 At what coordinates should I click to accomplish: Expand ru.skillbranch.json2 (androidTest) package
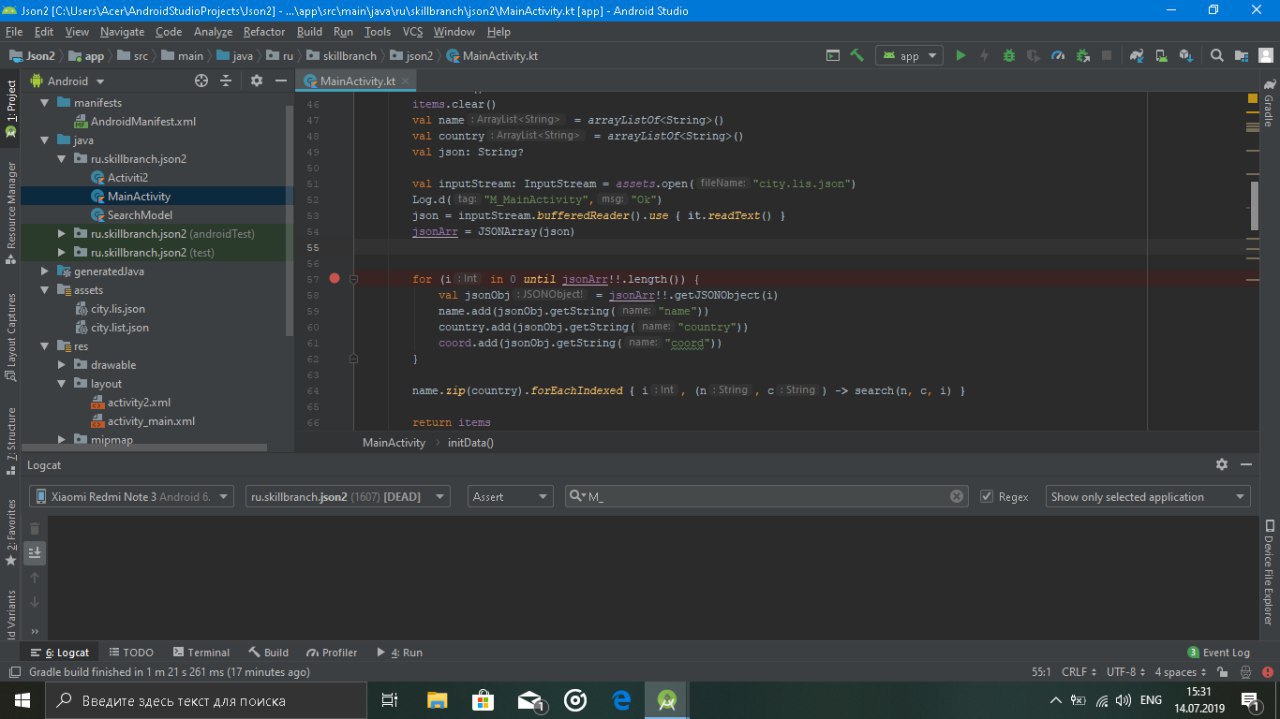62,234
